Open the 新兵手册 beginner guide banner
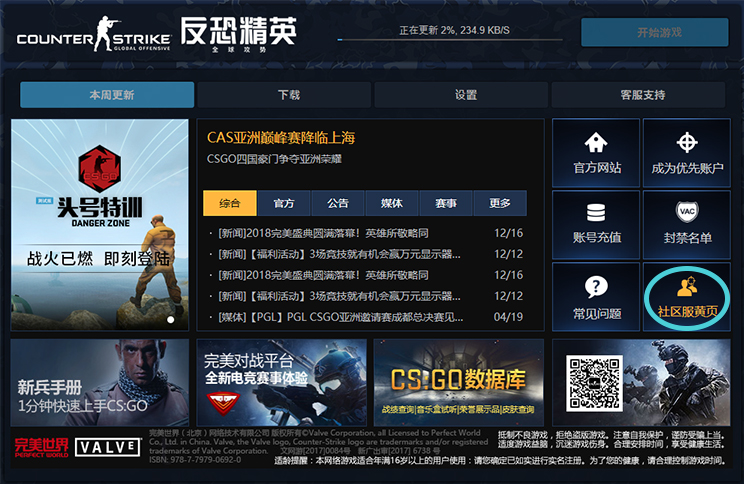The image size is (744, 484). point(100,382)
